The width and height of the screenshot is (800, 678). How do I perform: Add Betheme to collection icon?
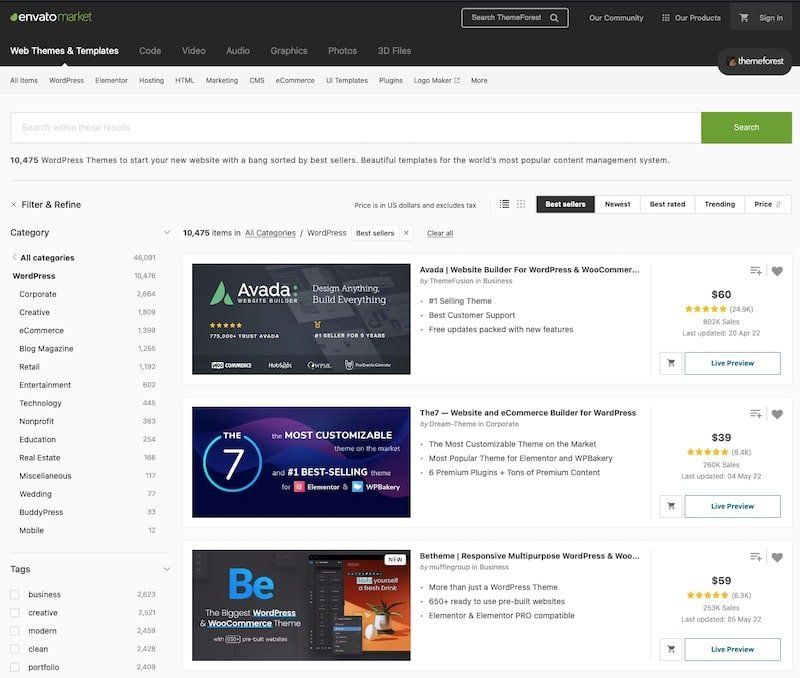coord(756,557)
